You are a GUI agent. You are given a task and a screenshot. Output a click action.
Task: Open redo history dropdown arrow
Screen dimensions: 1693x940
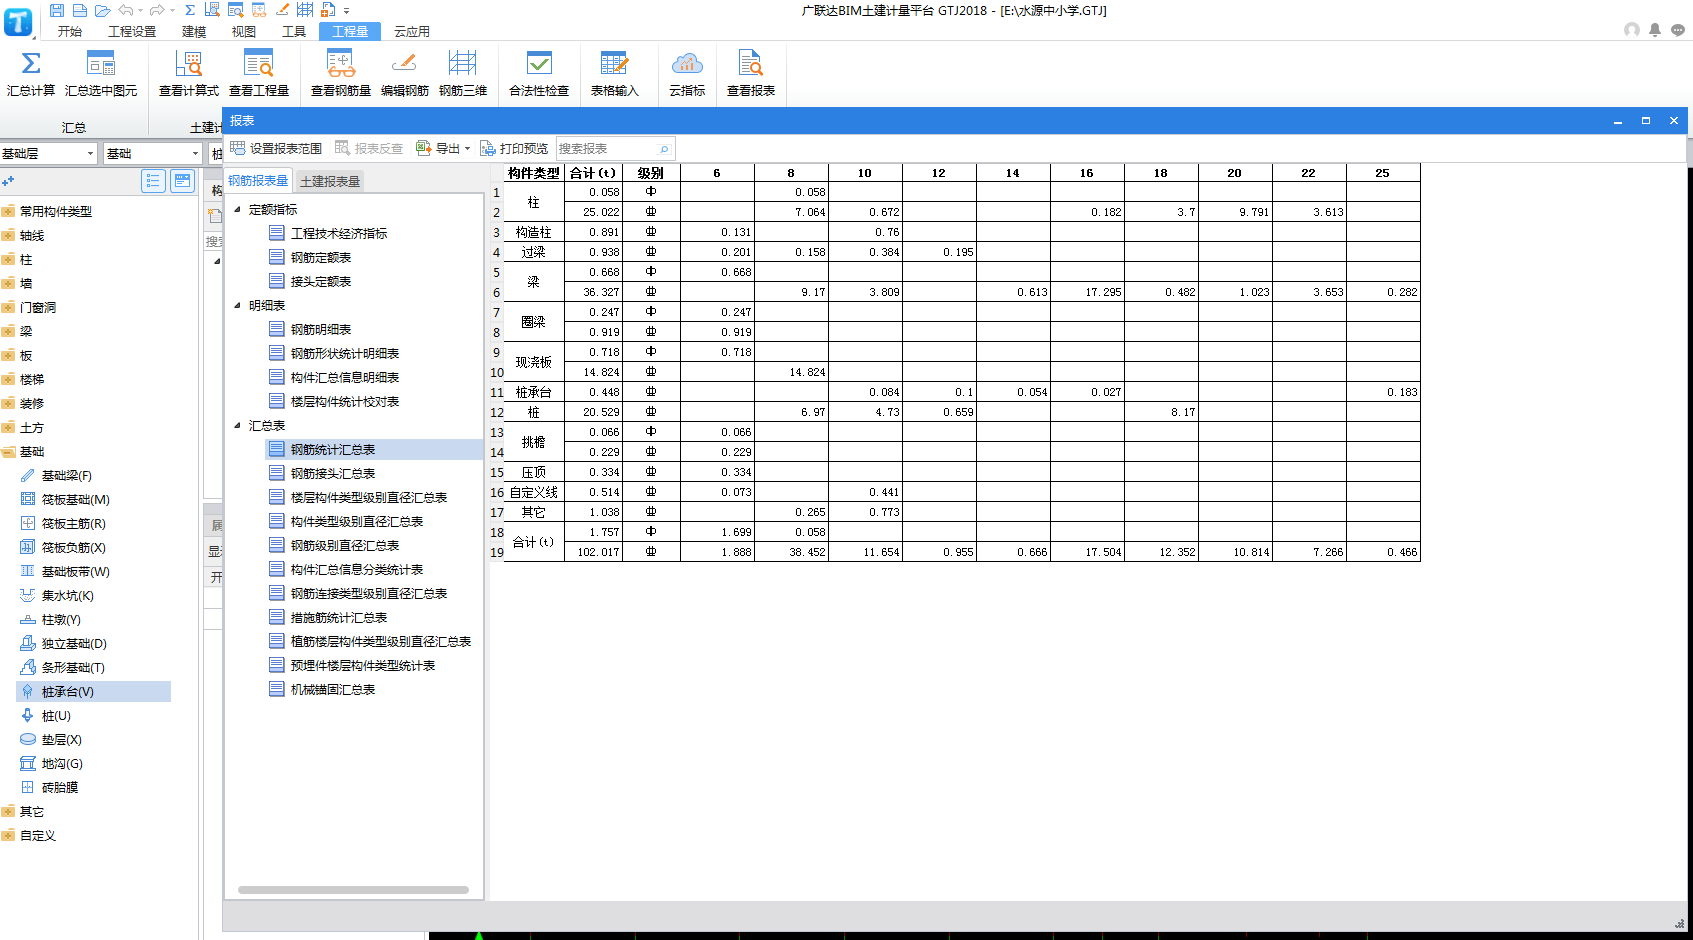pyautogui.click(x=172, y=11)
